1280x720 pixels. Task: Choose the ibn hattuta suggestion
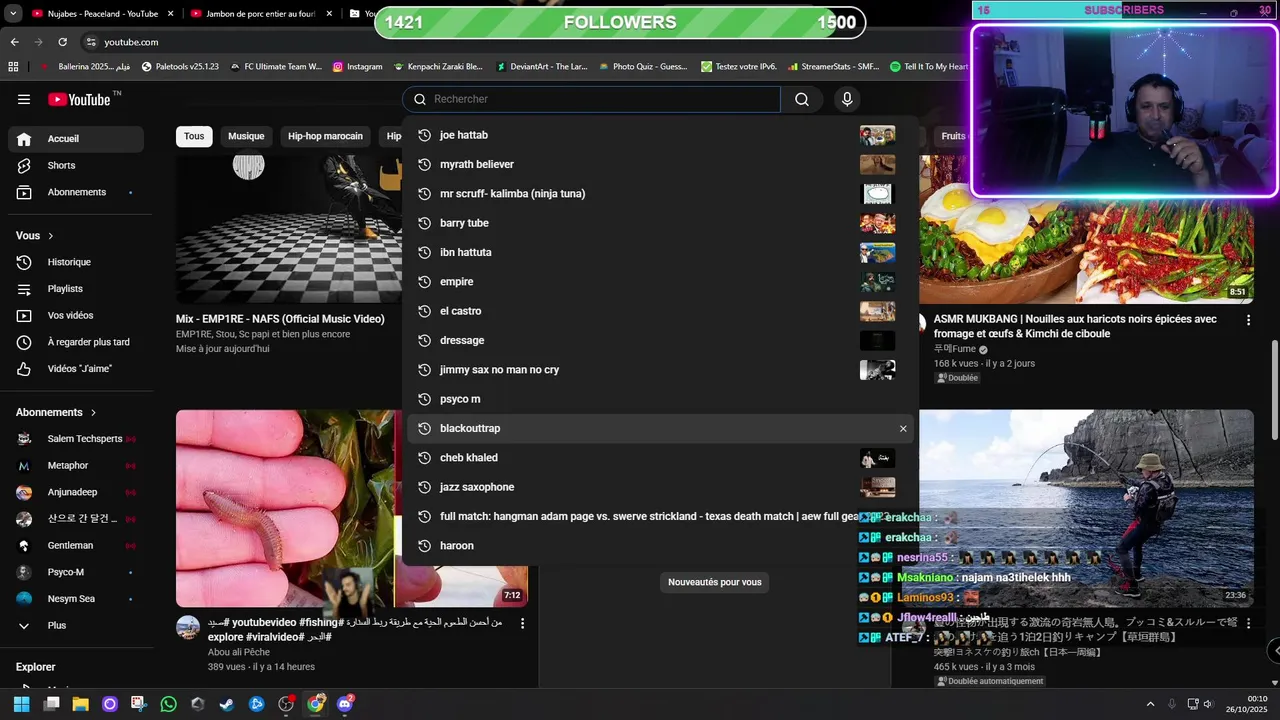(660, 252)
